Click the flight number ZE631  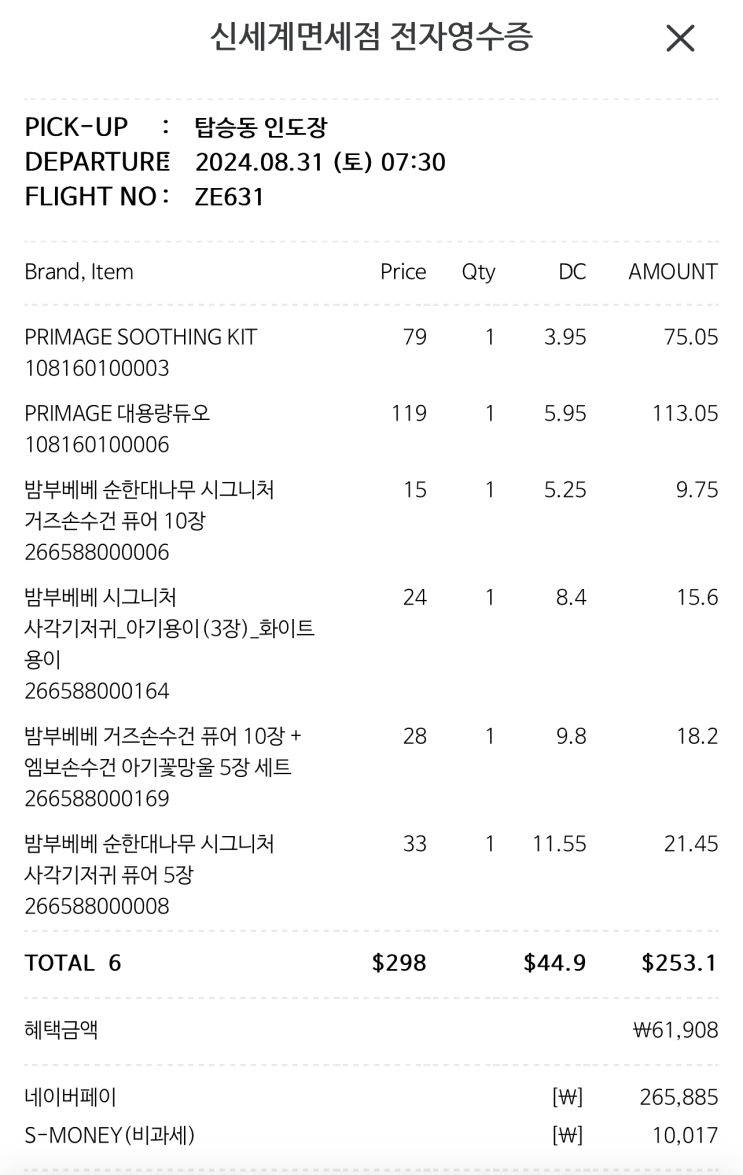tap(229, 197)
